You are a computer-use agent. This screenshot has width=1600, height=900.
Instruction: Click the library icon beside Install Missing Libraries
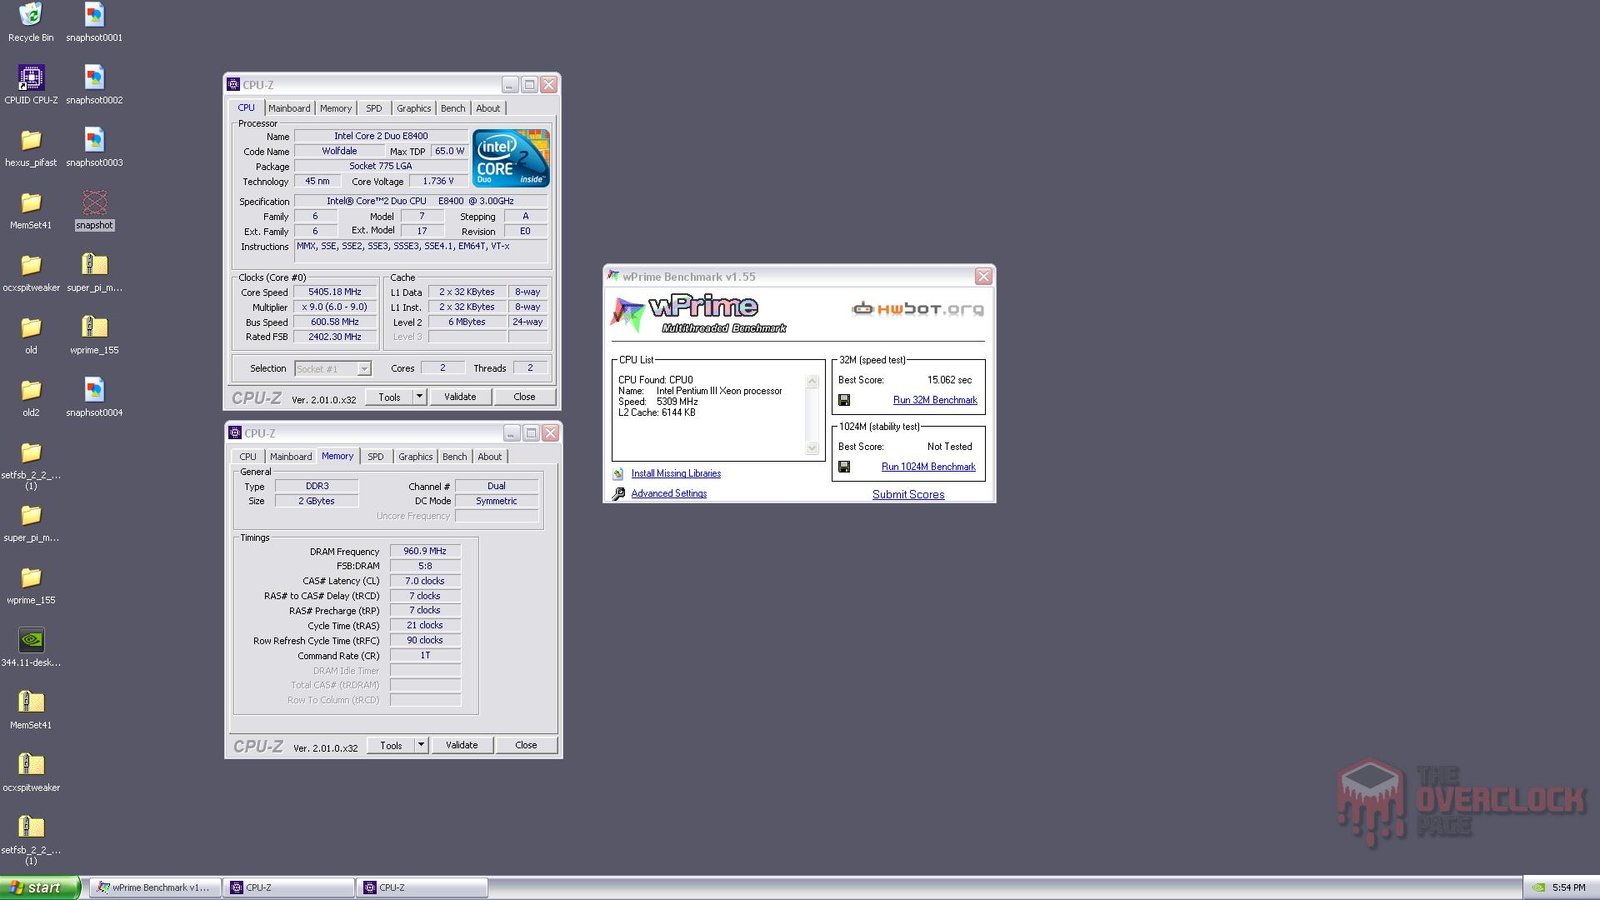coord(619,473)
